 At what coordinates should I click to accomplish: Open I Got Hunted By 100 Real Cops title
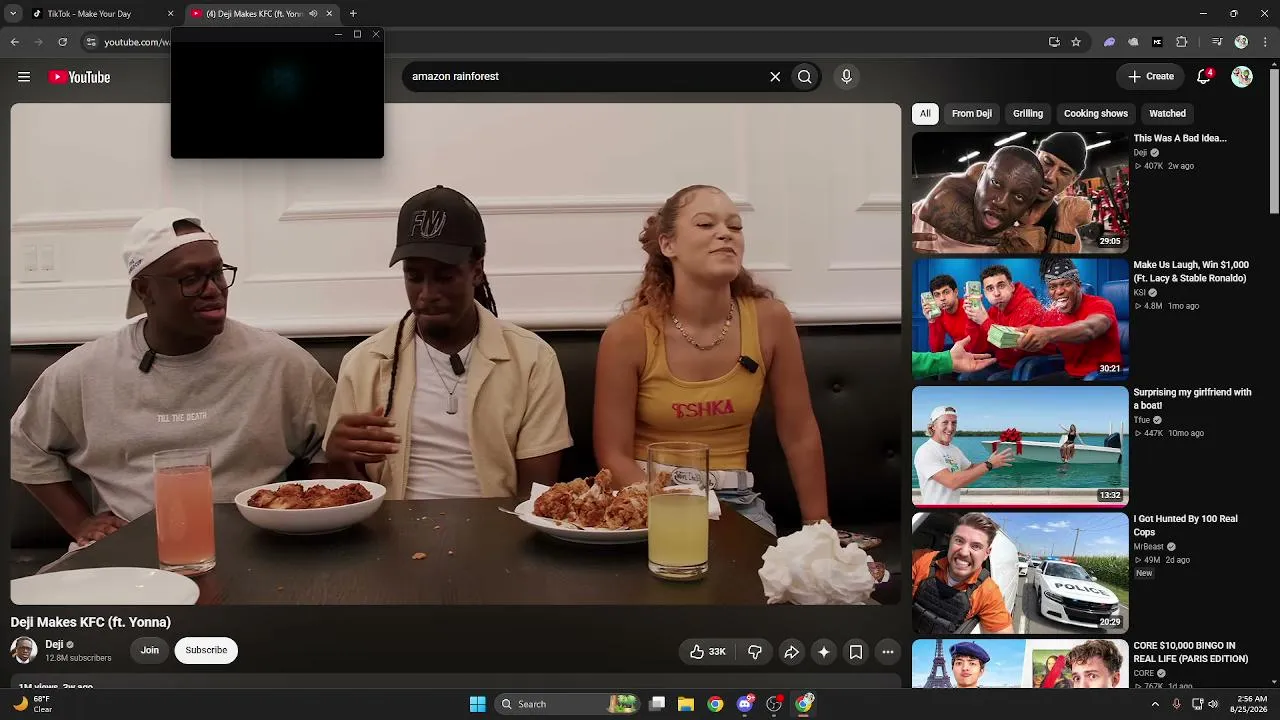1185,526
